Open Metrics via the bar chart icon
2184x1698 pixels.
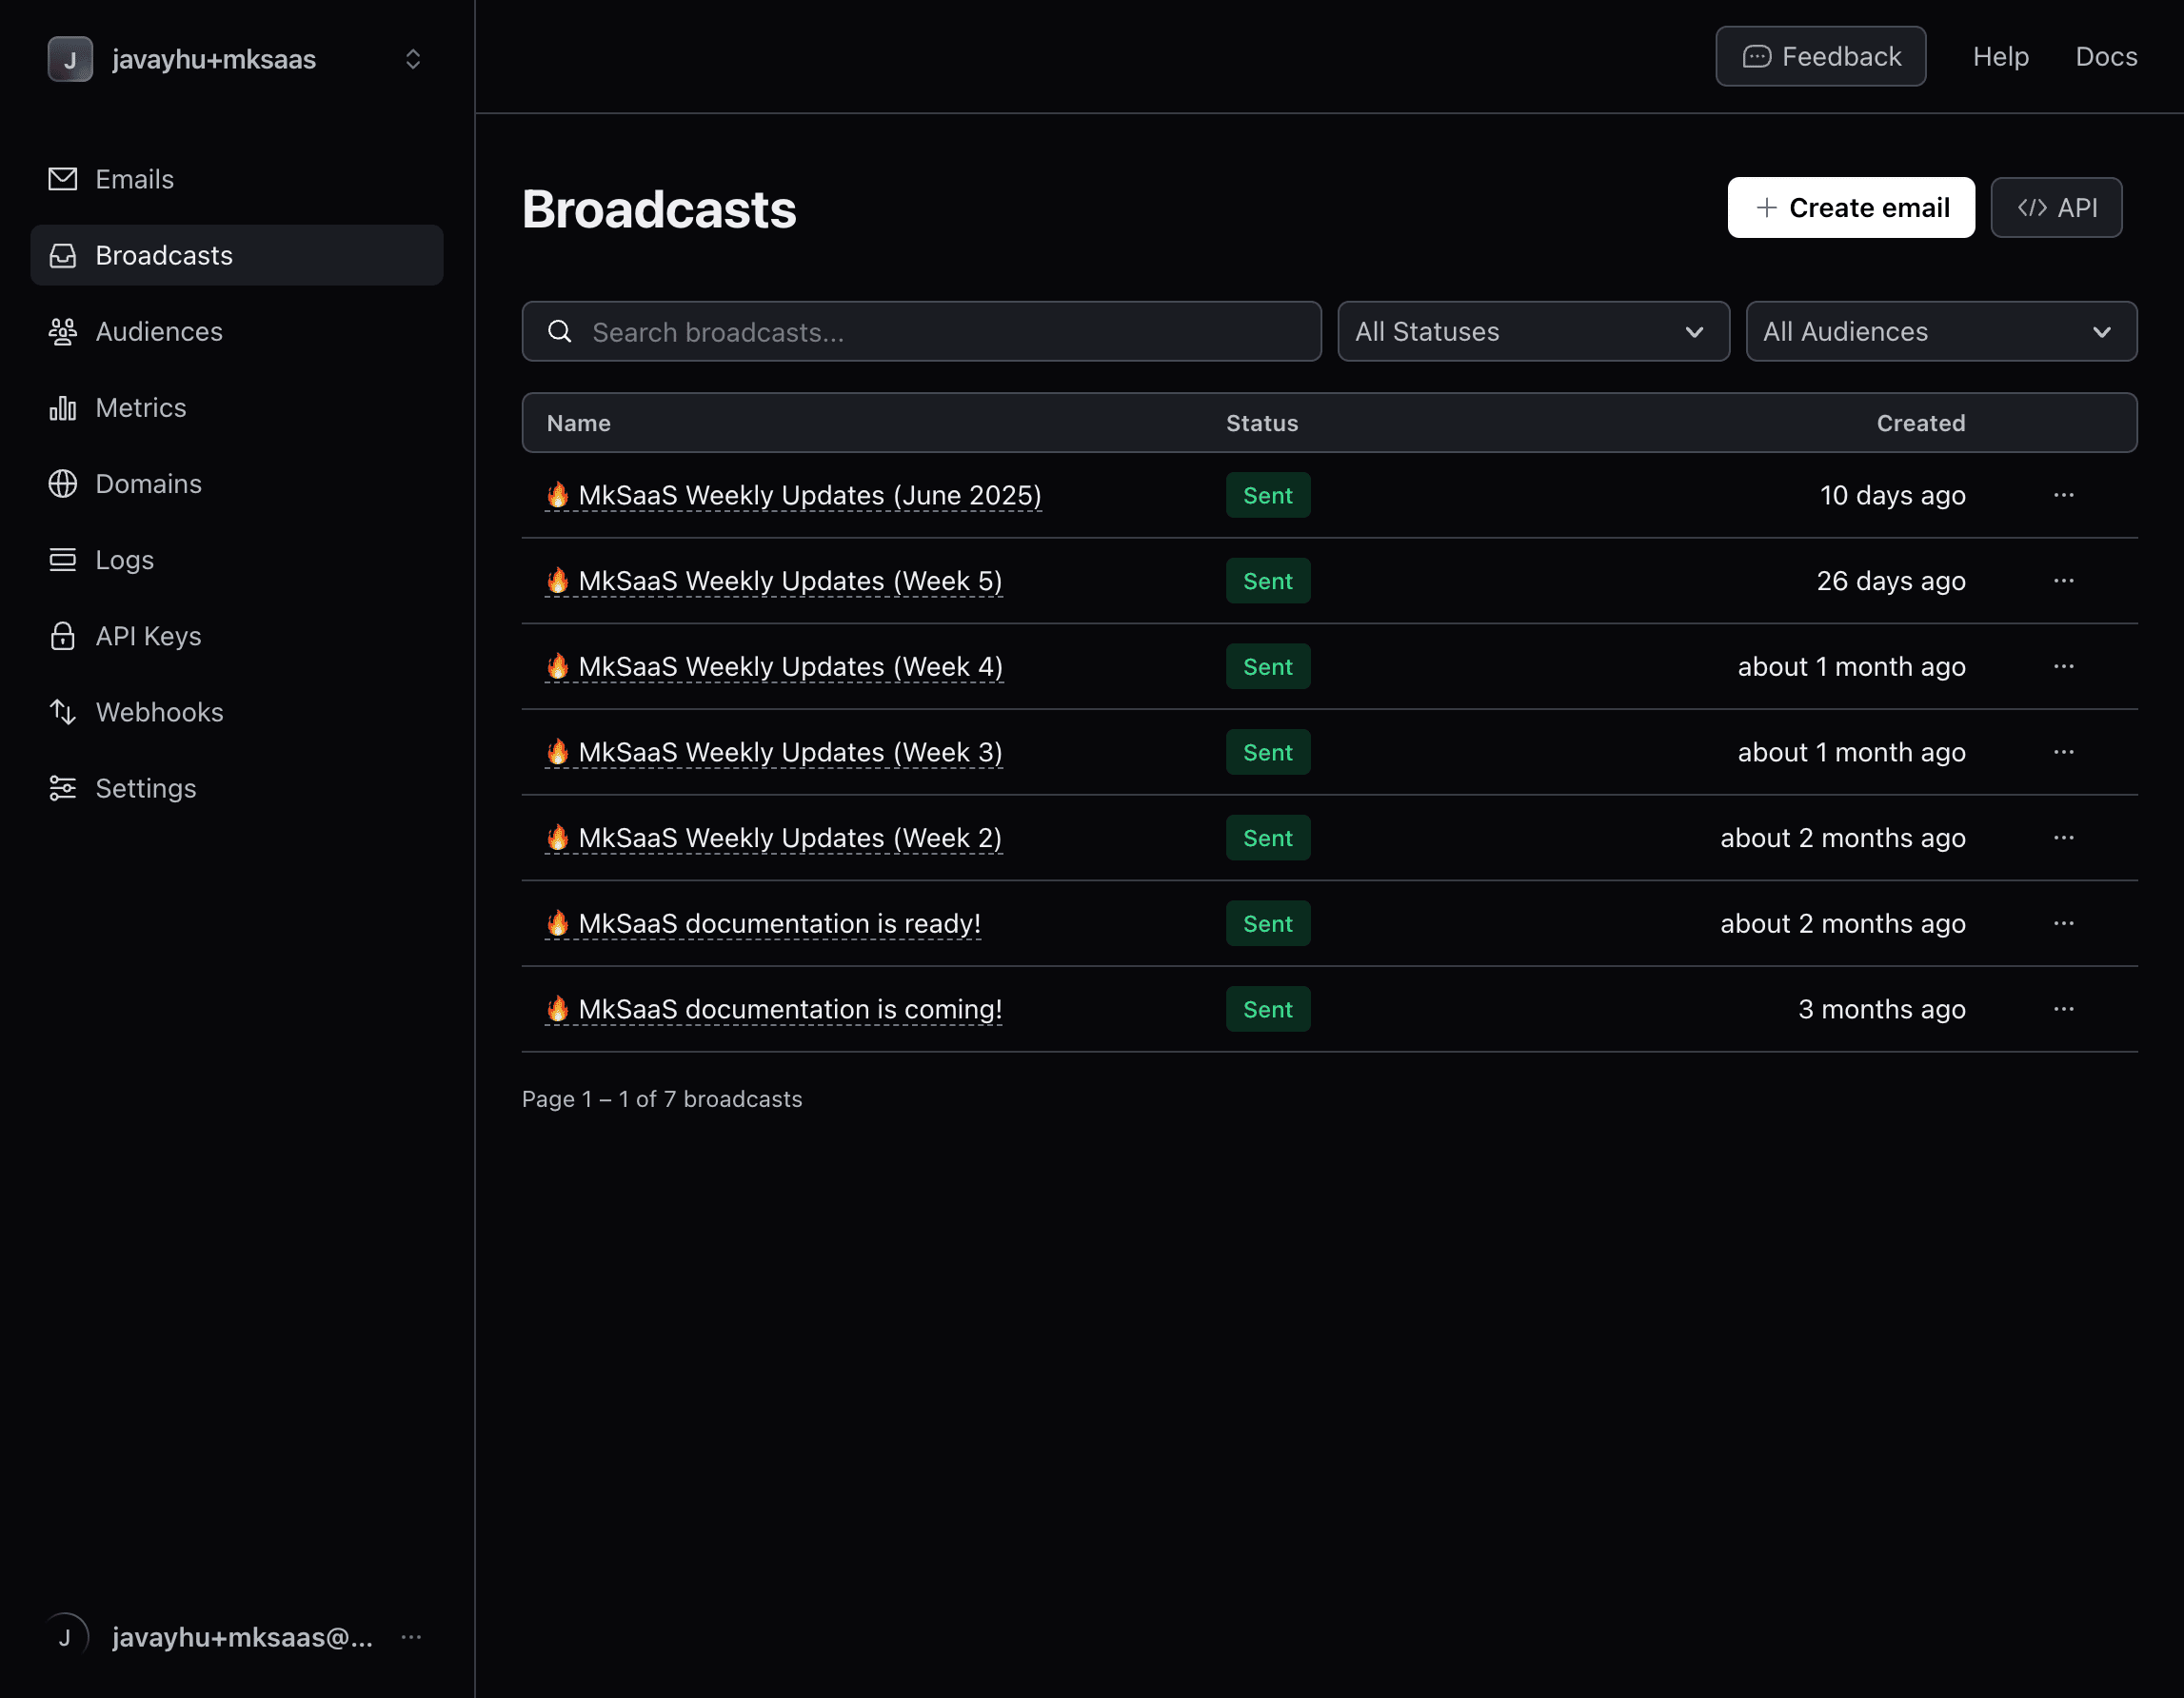pos(62,408)
